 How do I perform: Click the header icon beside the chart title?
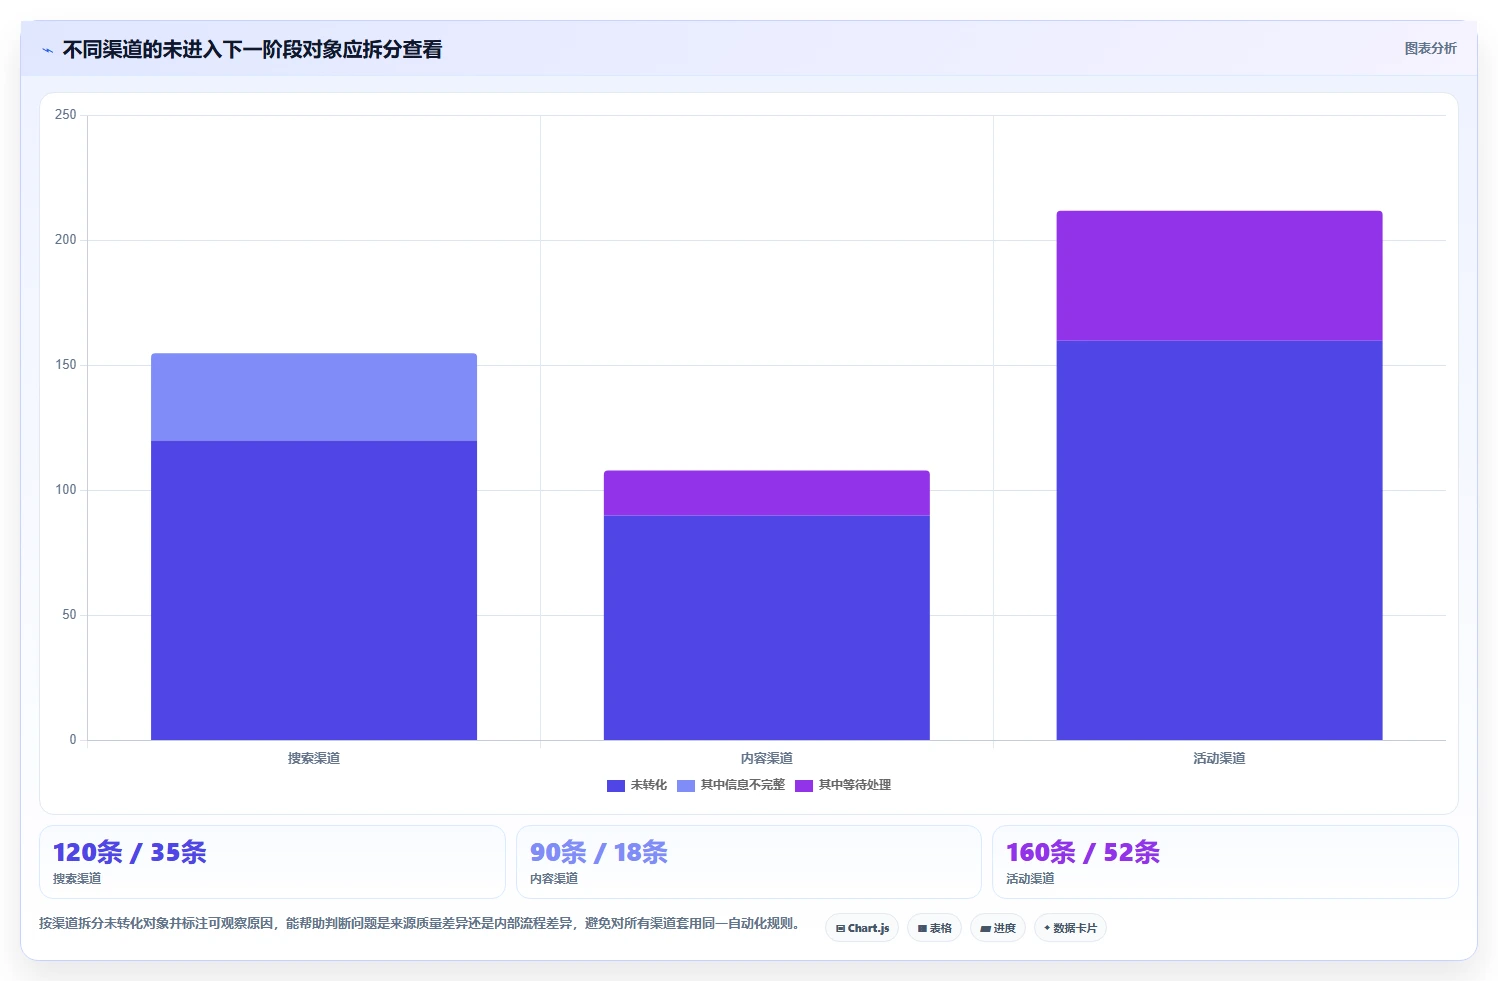coord(47,50)
